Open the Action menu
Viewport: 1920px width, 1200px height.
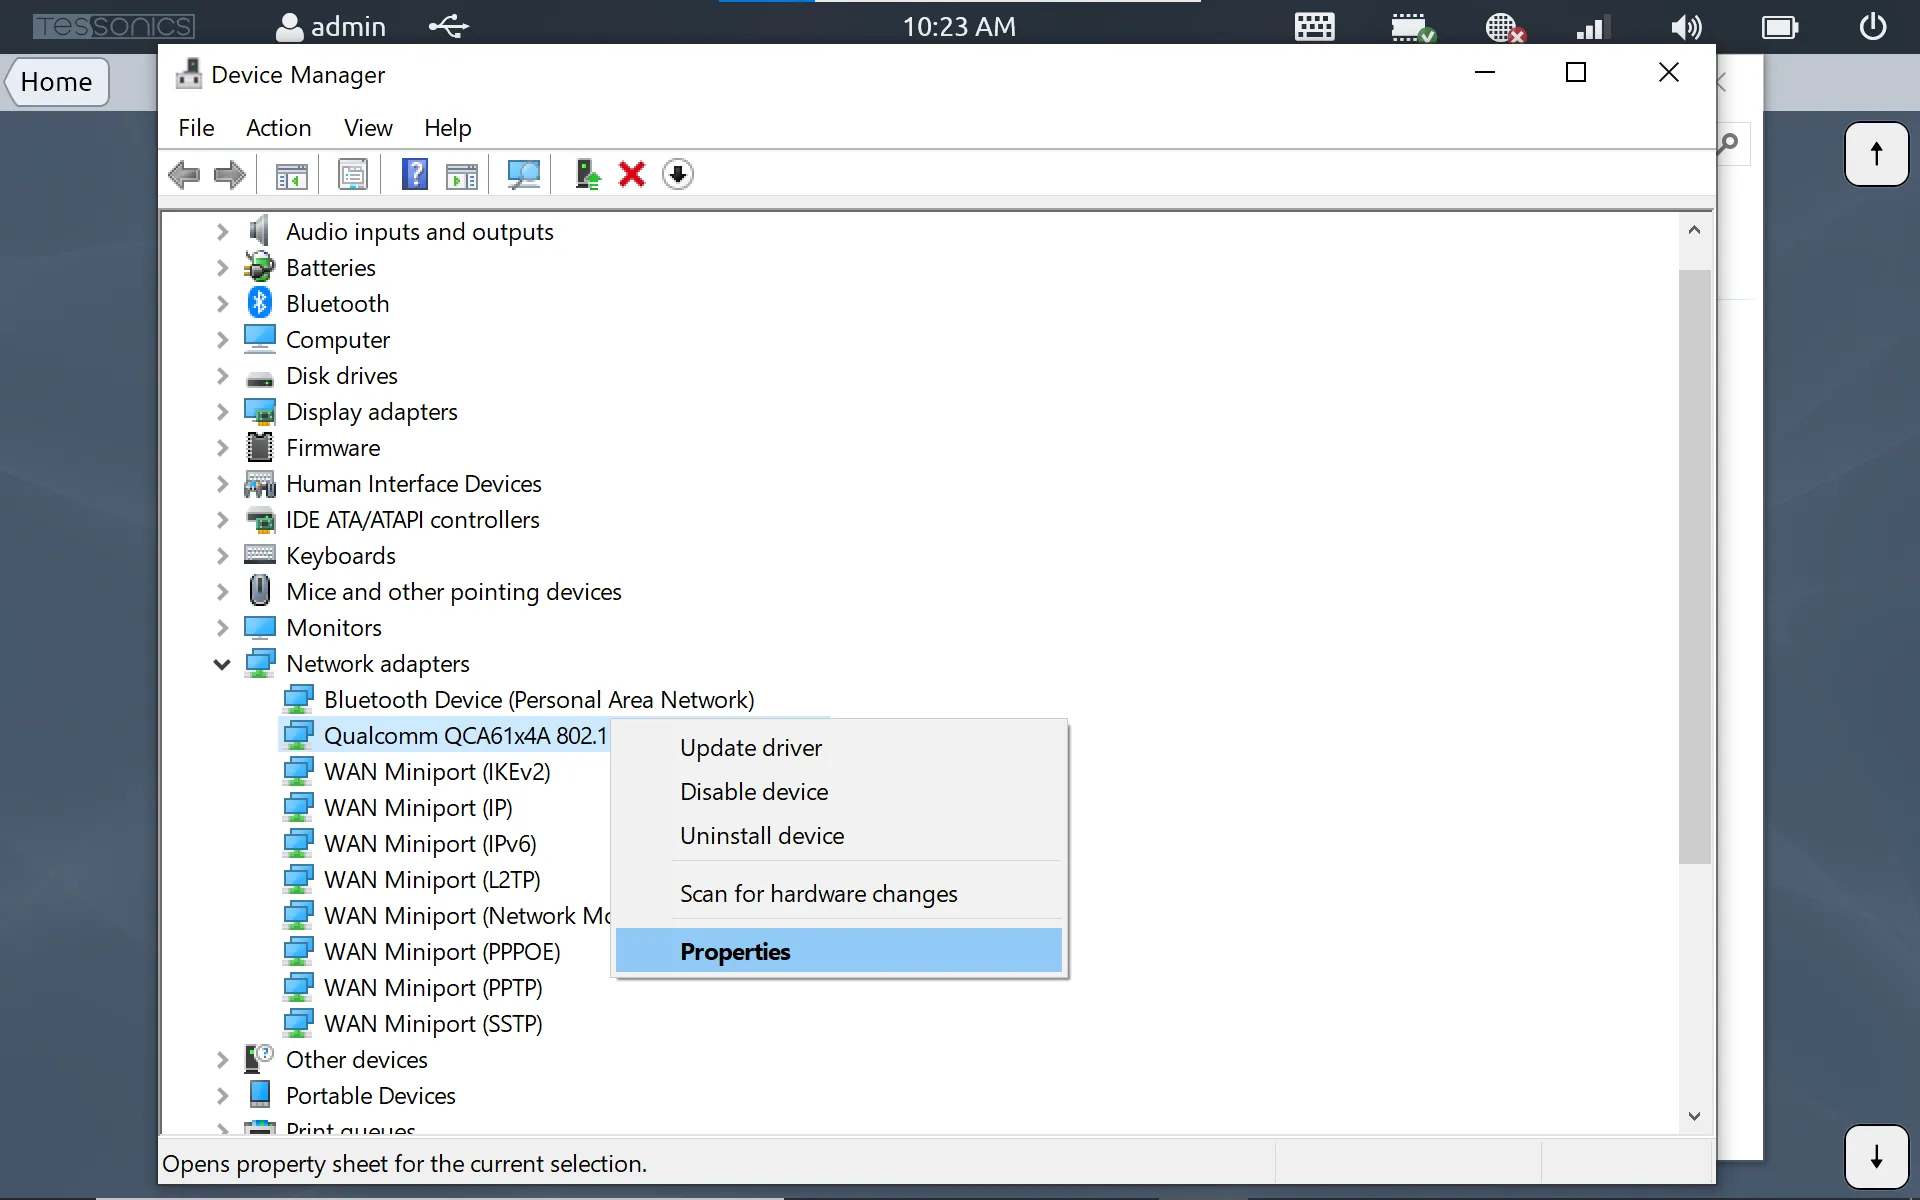click(x=278, y=128)
